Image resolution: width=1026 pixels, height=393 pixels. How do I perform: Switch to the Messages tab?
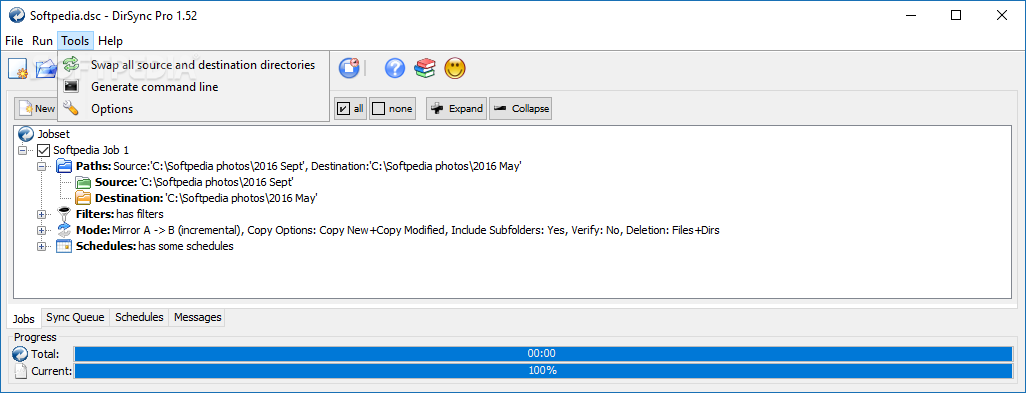(x=197, y=317)
